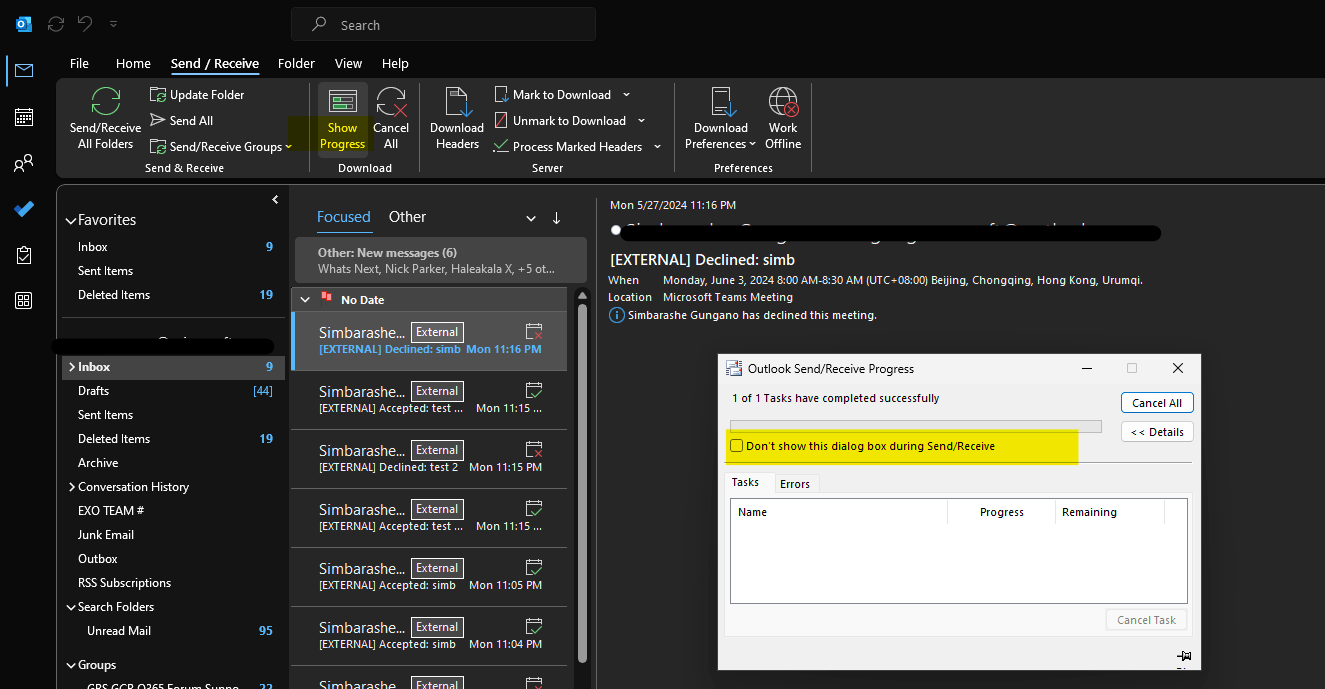The height and width of the screenshot is (689, 1325).
Task: Open the Download Preferences dropdown
Action: 721,136
